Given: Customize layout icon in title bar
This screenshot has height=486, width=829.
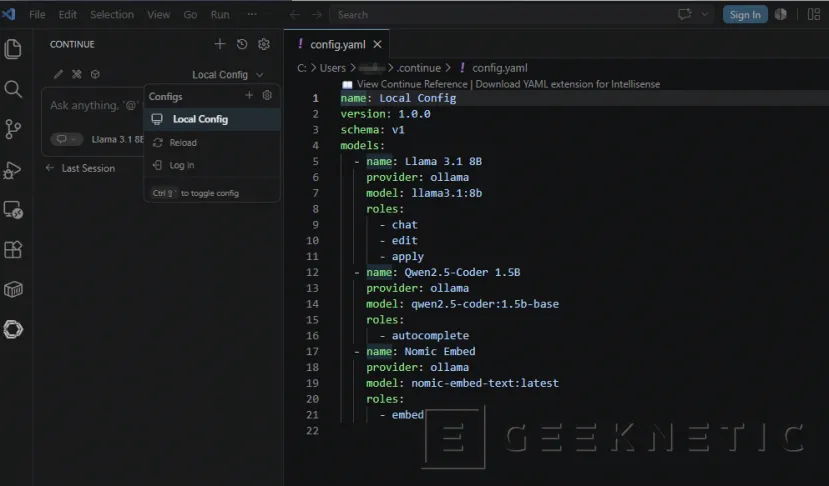Looking at the screenshot, I should click(x=814, y=14).
